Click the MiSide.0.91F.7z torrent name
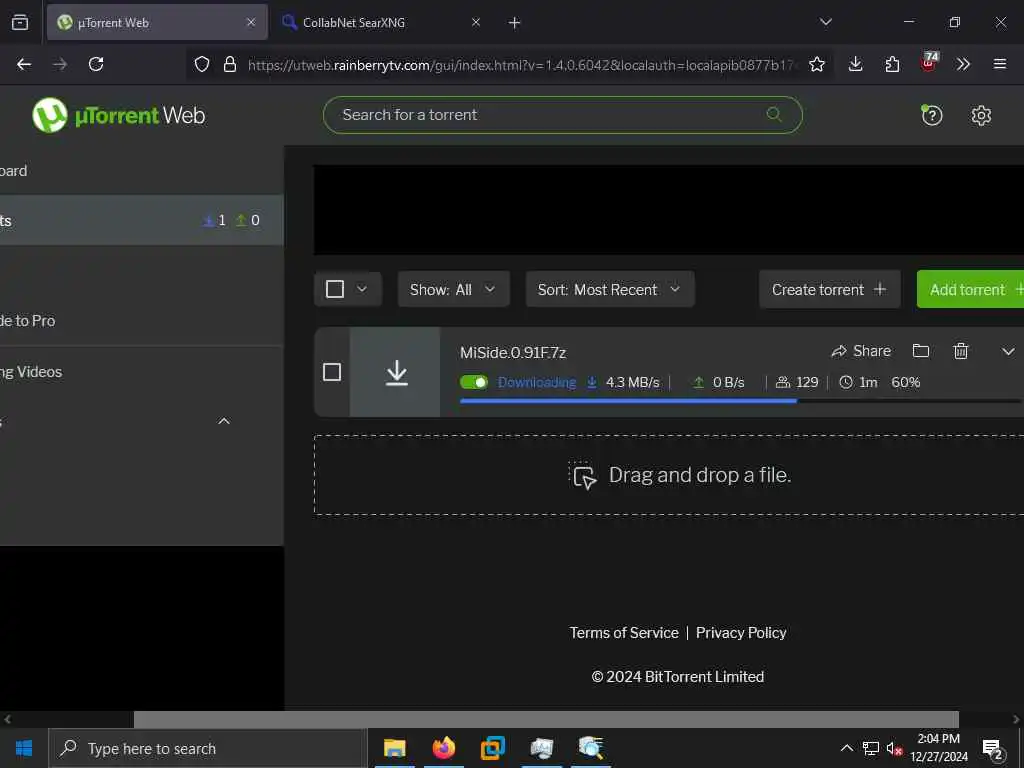 (x=513, y=353)
